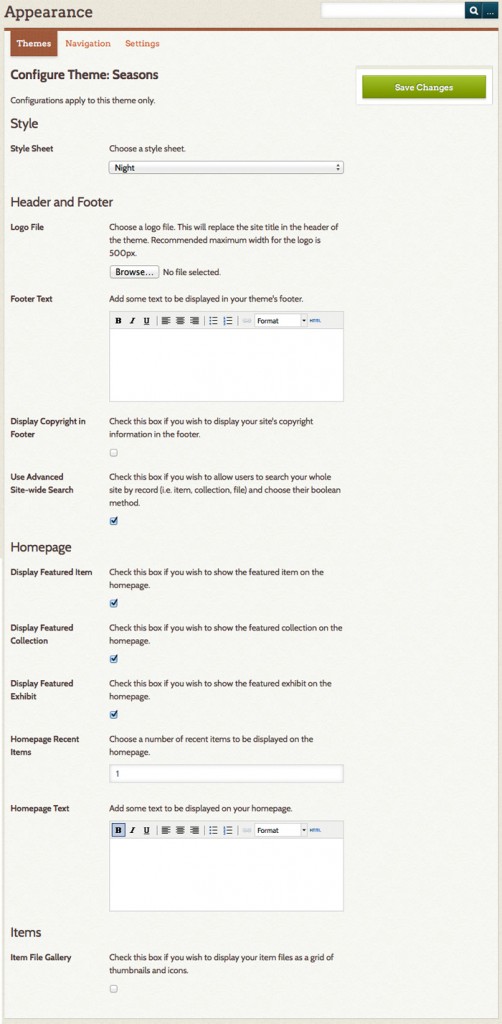Open HTML source in Homepage Text editor

tap(315, 830)
